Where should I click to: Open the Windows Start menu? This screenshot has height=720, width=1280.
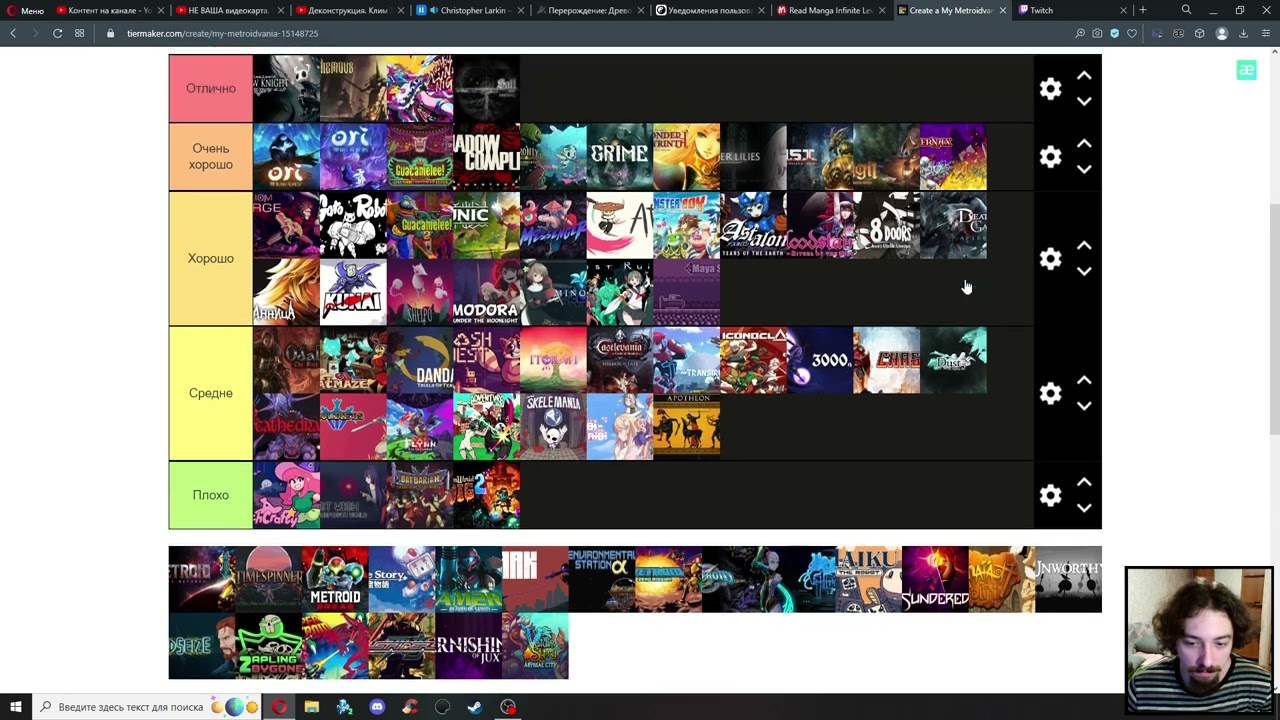(15, 707)
